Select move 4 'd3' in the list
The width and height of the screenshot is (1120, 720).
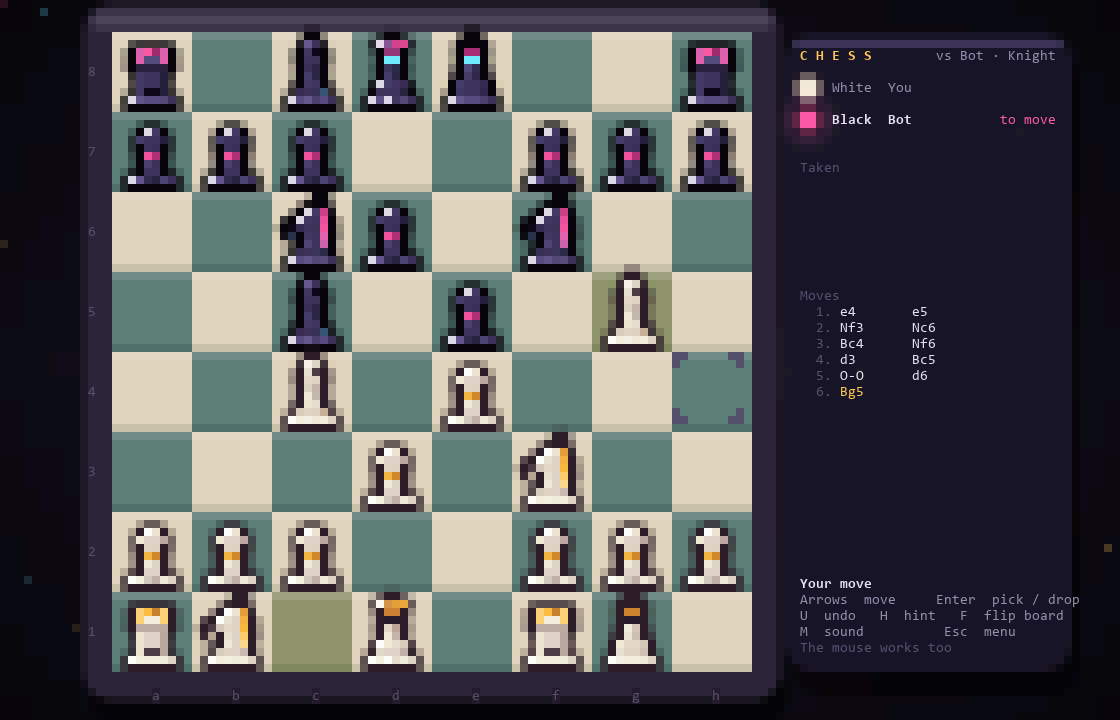click(848, 359)
